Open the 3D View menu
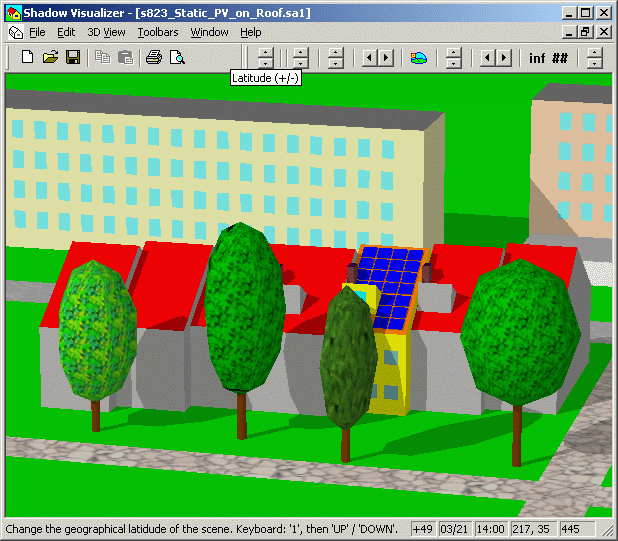The width and height of the screenshot is (618, 541). click(x=106, y=32)
